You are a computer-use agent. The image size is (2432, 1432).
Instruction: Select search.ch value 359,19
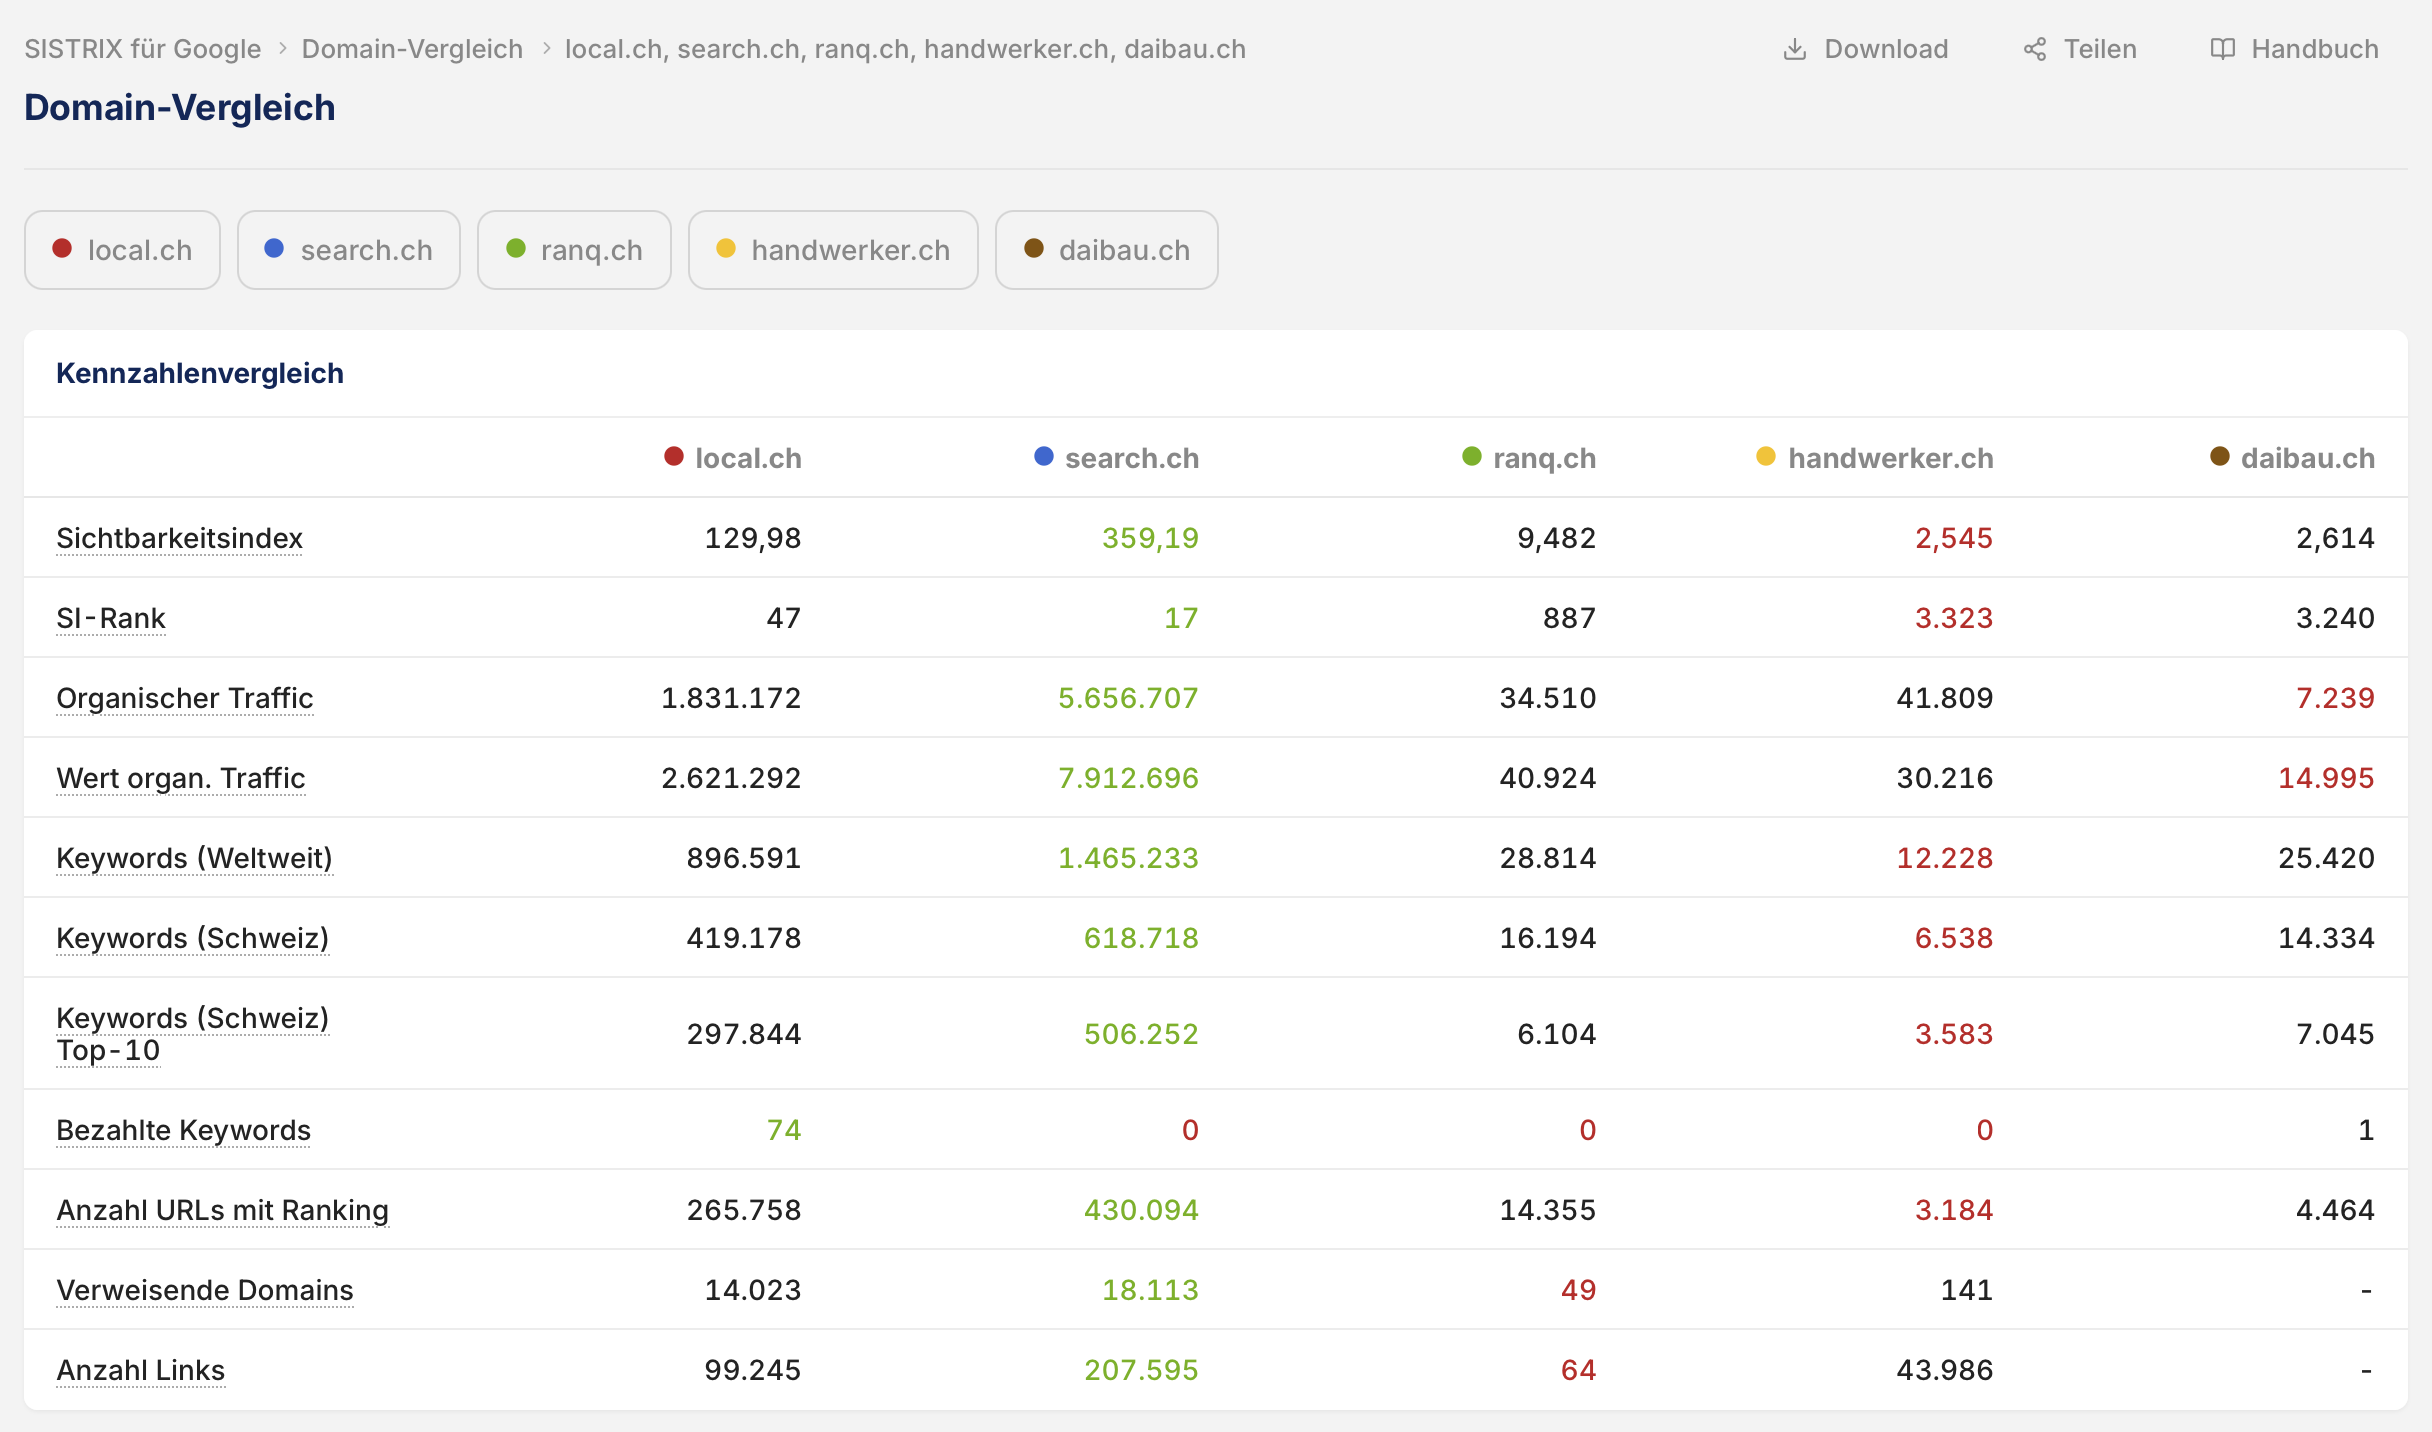click(1150, 538)
